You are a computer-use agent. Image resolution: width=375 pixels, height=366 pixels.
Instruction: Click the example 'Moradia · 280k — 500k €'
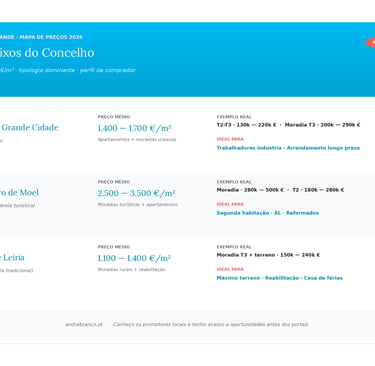point(250,190)
